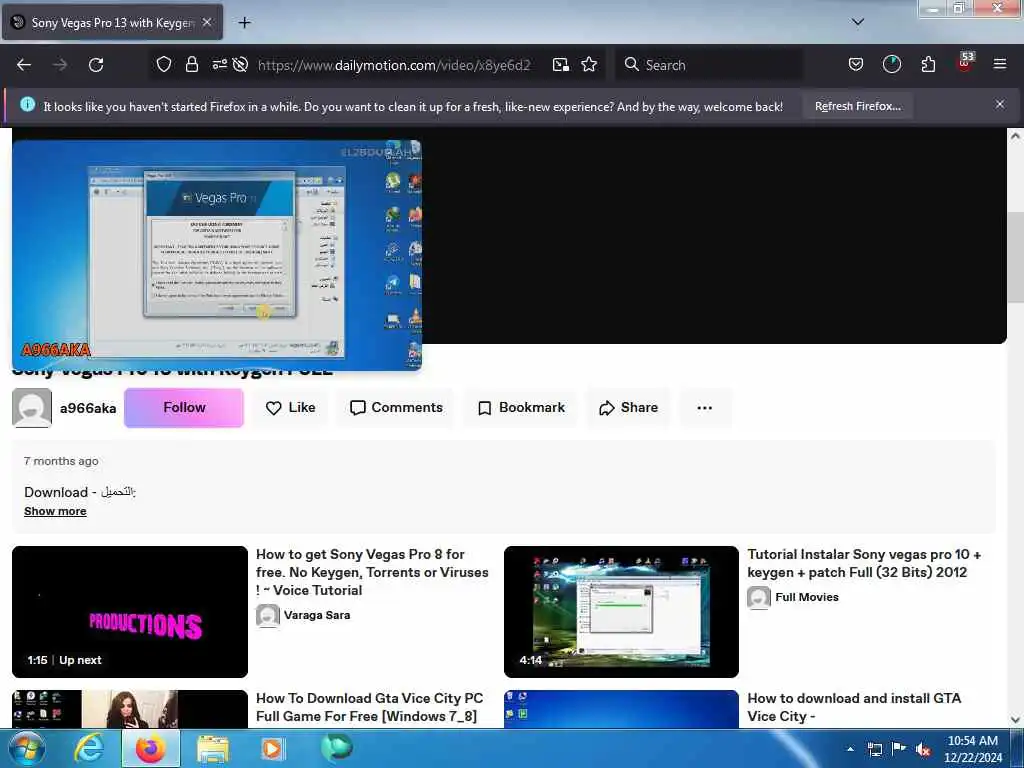Bookmark this video
Screen dimensions: 1024x768
(520, 408)
